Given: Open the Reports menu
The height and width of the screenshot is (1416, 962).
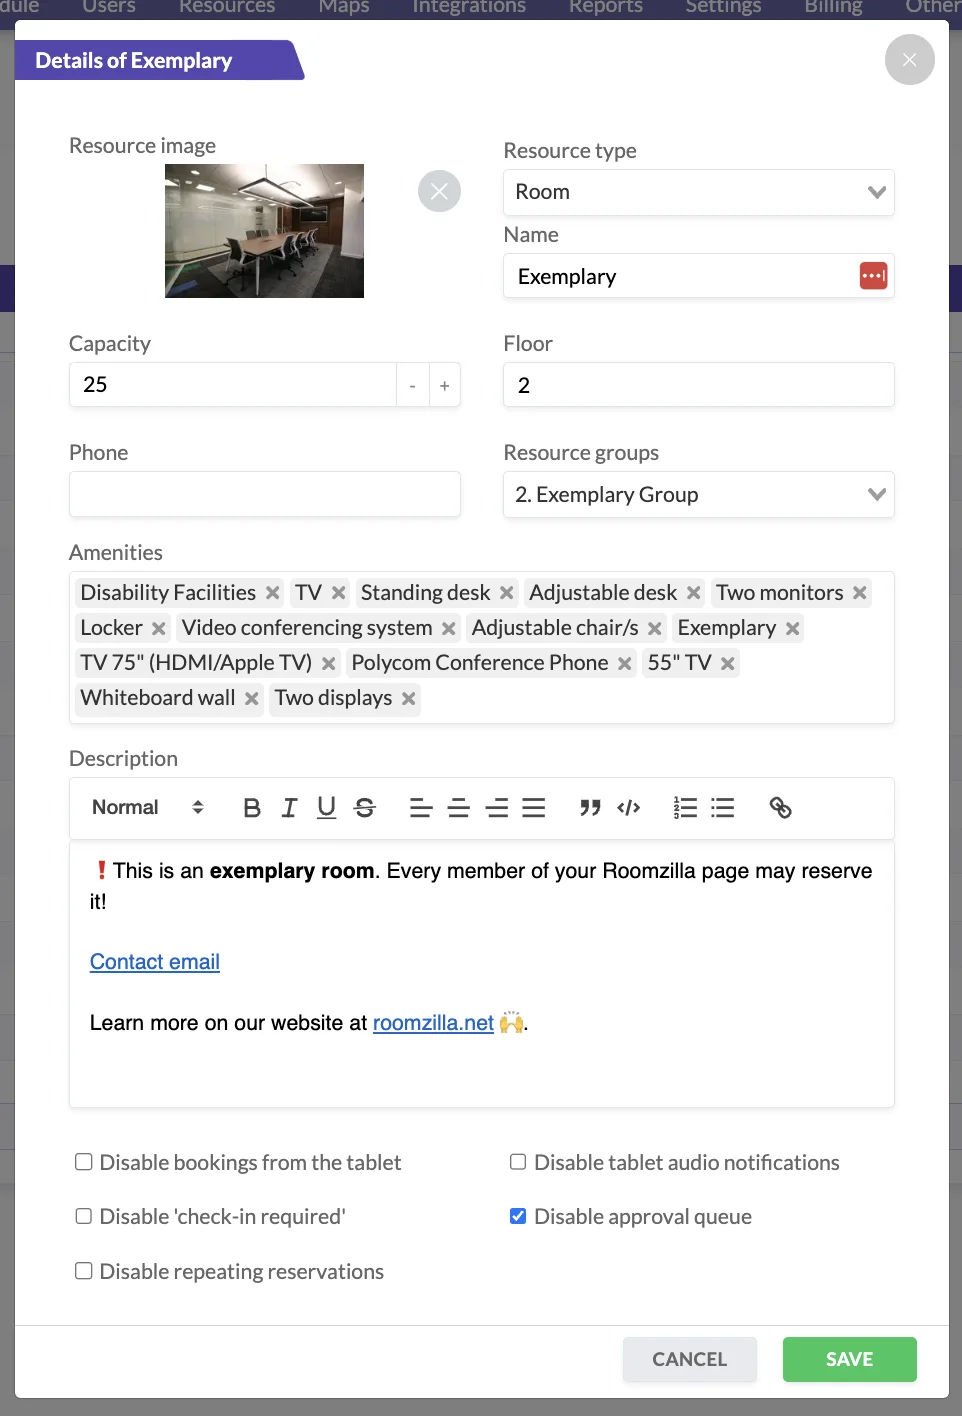Looking at the screenshot, I should coord(605,8).
